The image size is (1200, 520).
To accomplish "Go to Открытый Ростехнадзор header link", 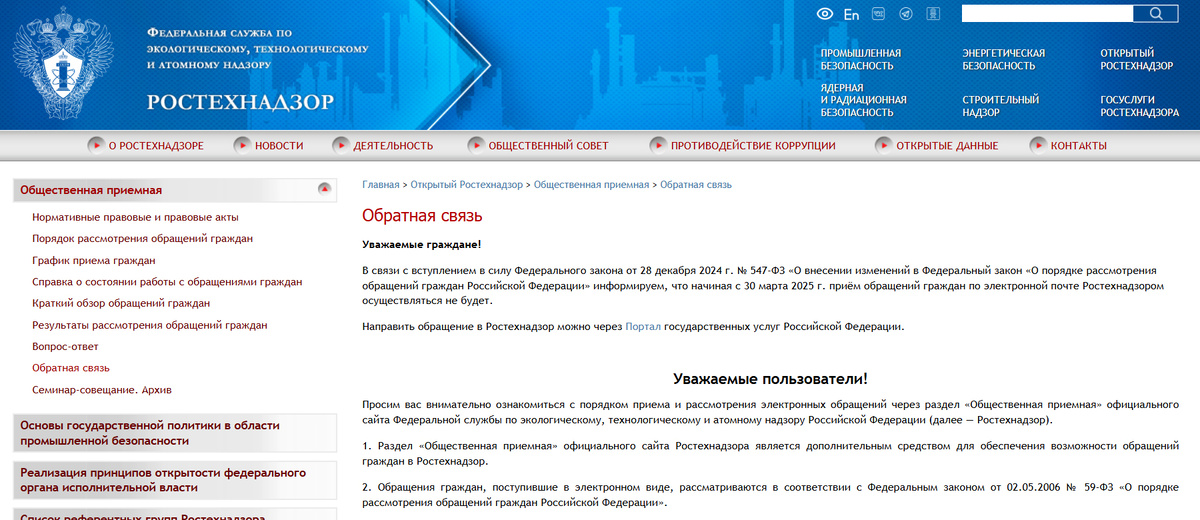I will [x=1136, y=59].
